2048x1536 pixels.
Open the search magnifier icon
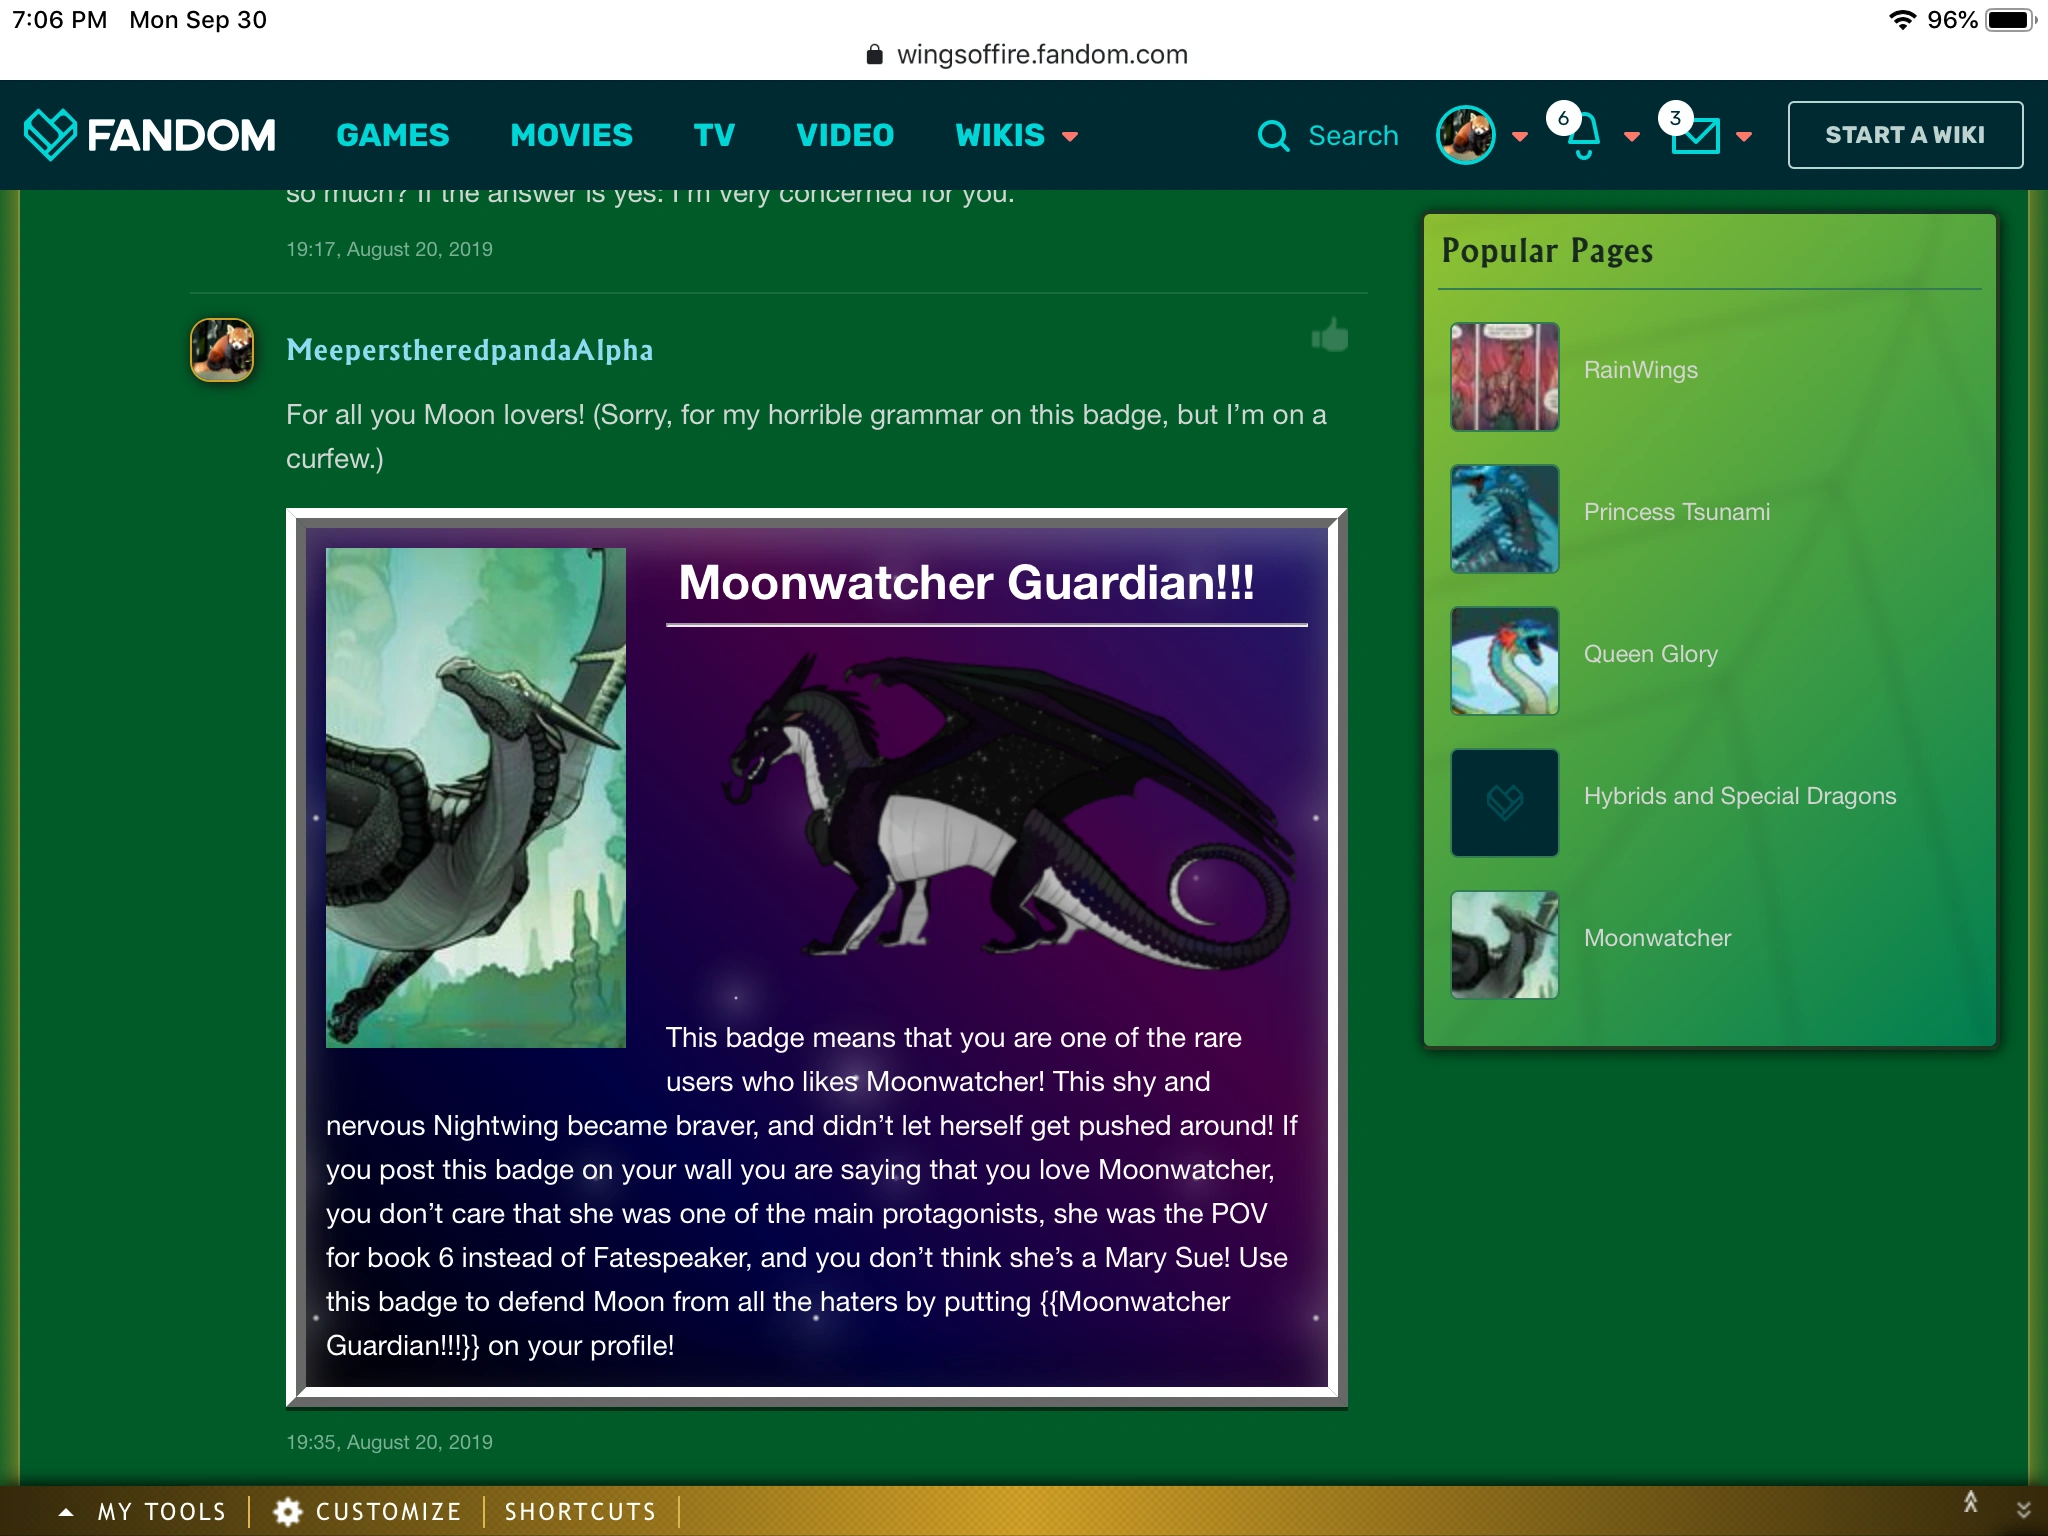click(1273, 136)
